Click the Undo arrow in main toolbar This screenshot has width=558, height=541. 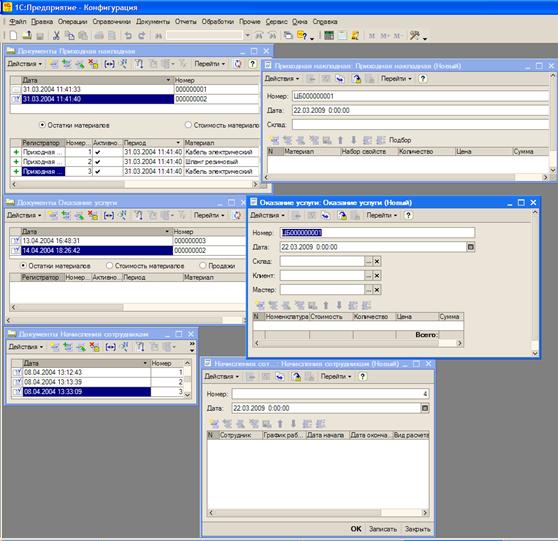pos(128,35)
